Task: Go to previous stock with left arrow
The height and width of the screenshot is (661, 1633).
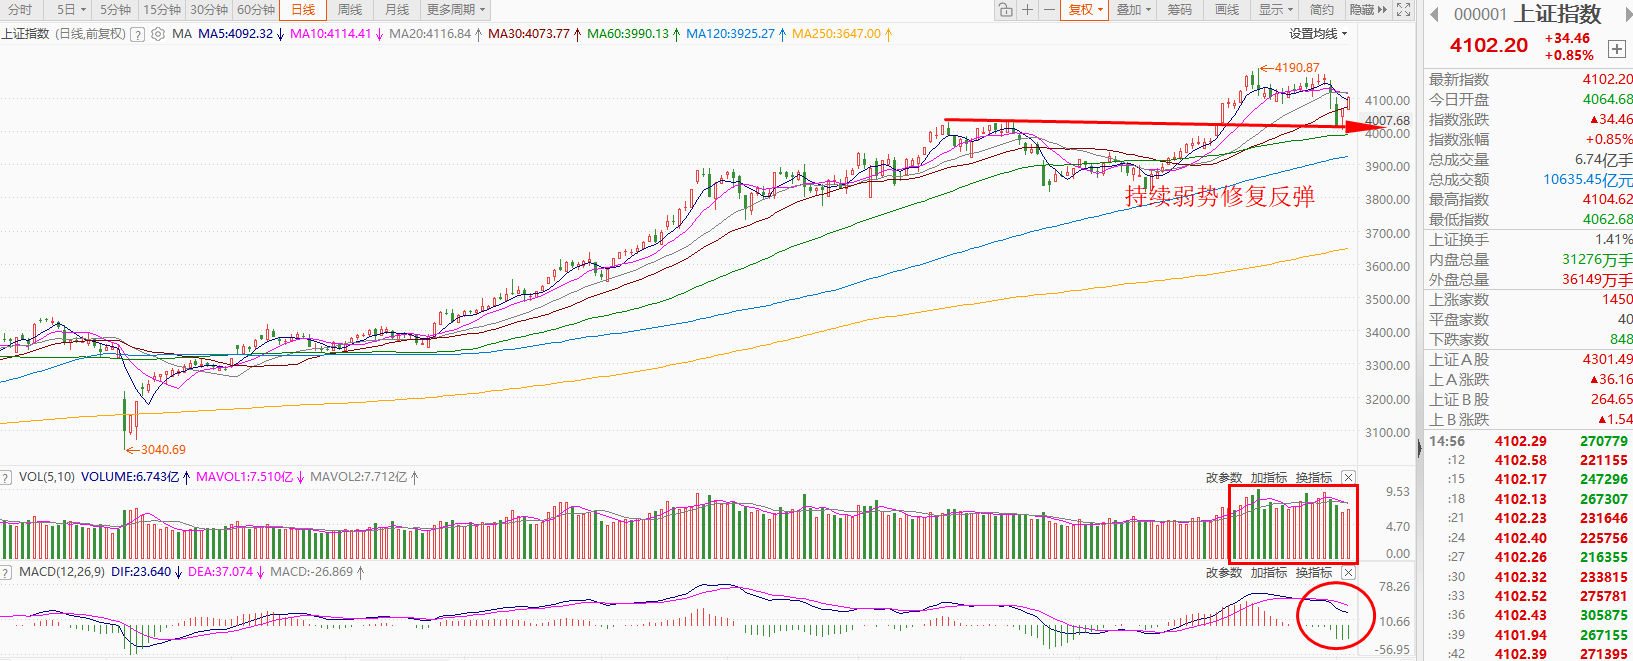Action: pyautogui.click(x=1434, y=14)
